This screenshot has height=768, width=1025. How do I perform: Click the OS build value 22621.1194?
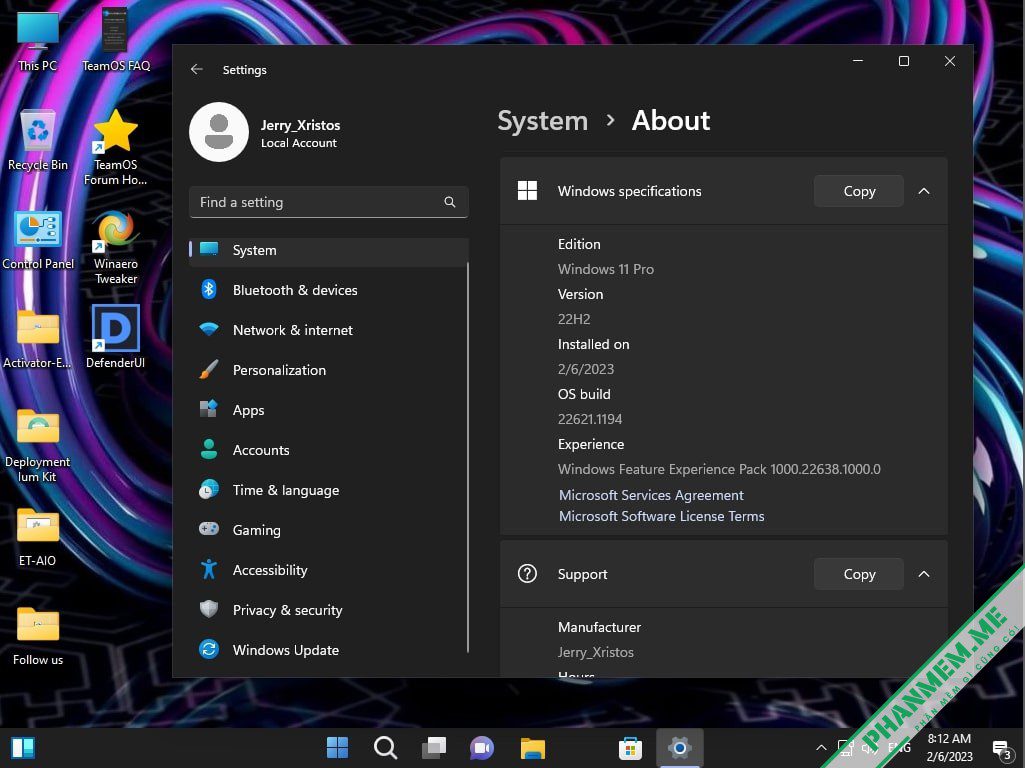click(x=590, y=419)
